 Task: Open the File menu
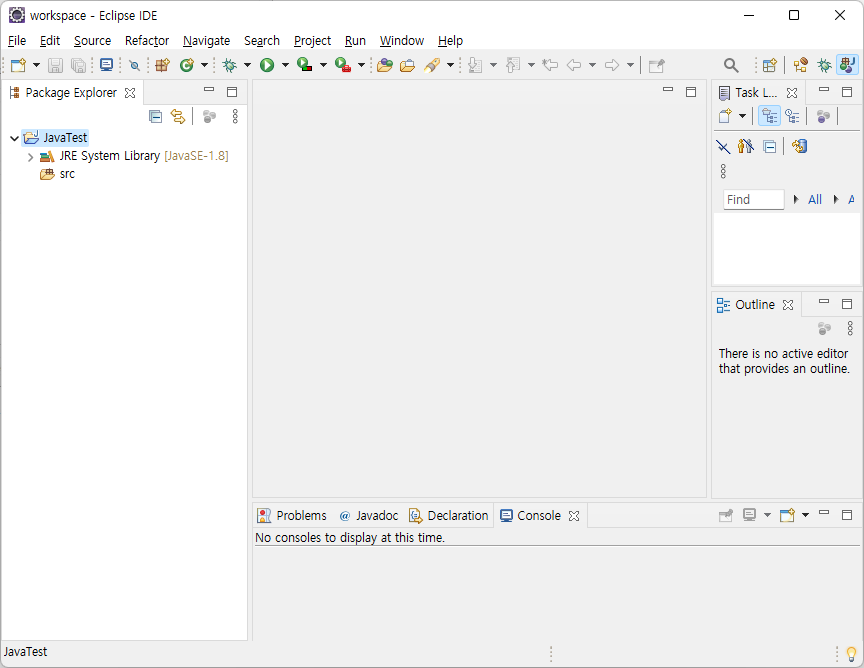coord(17,41)
